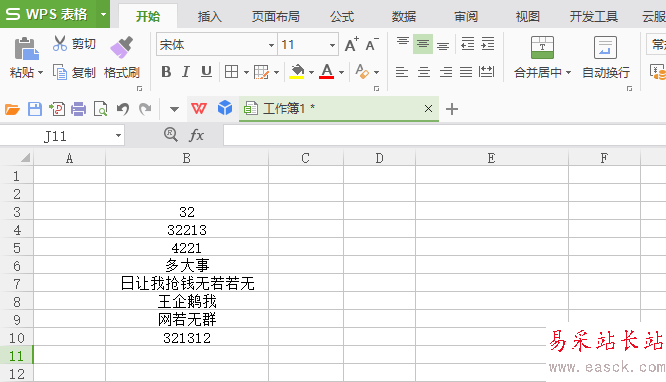Click the Merge and Center icon
Screen dimensions: 666x382
[x=542, y=47]
